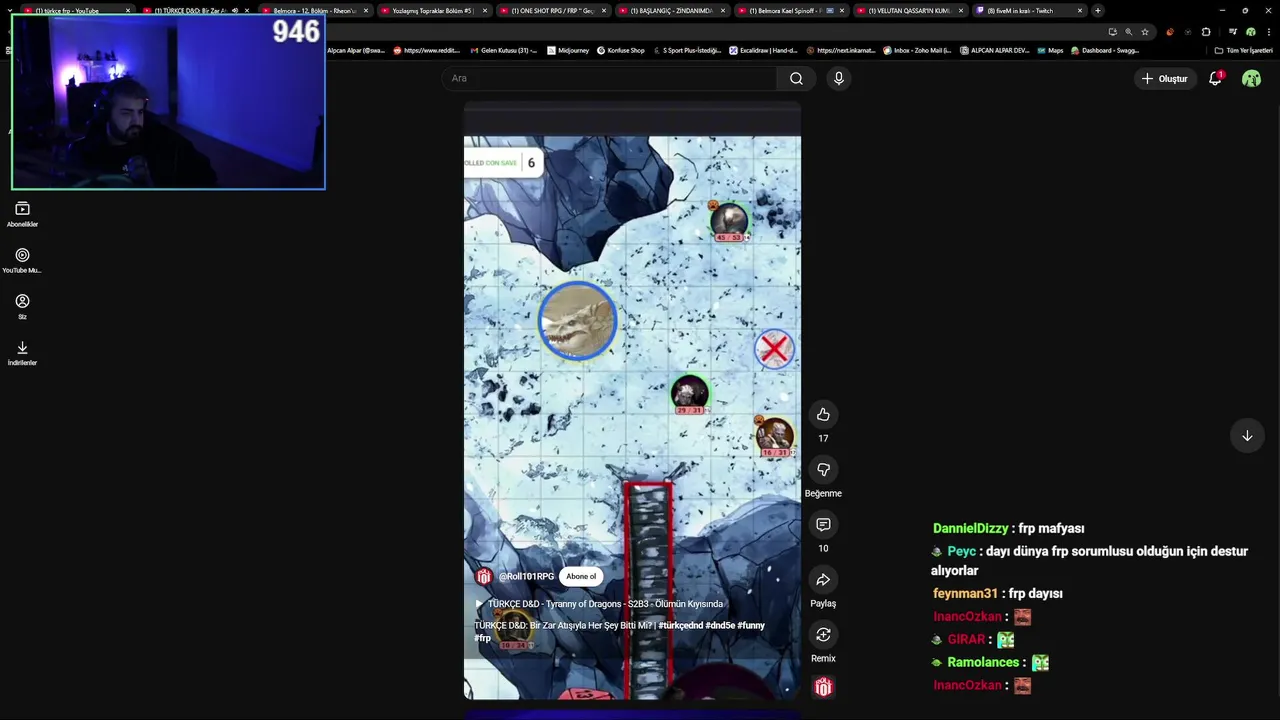
Task: Click the Ramolances chat username
Action: 982,662
